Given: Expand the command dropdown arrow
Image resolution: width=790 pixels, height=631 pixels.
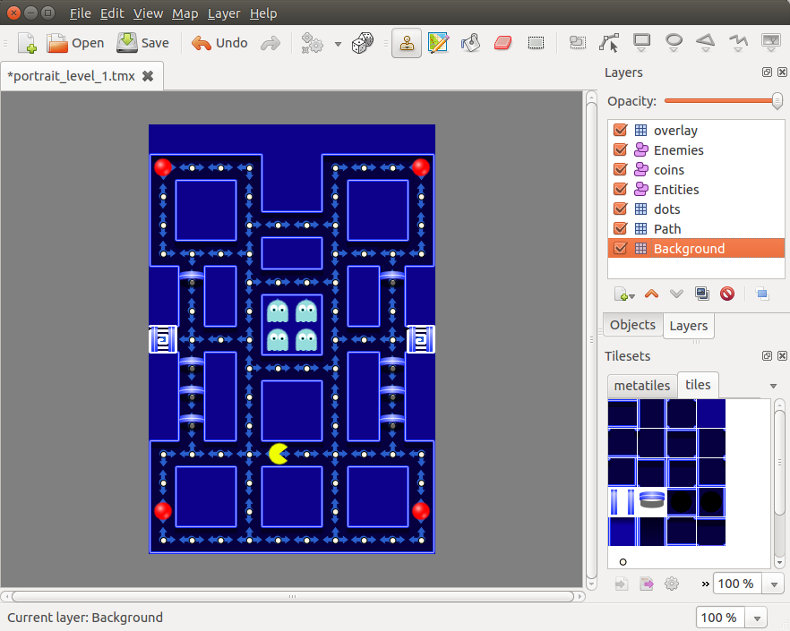Looking at the screenshot, I should pyautogui.click(x=338, y=44).
